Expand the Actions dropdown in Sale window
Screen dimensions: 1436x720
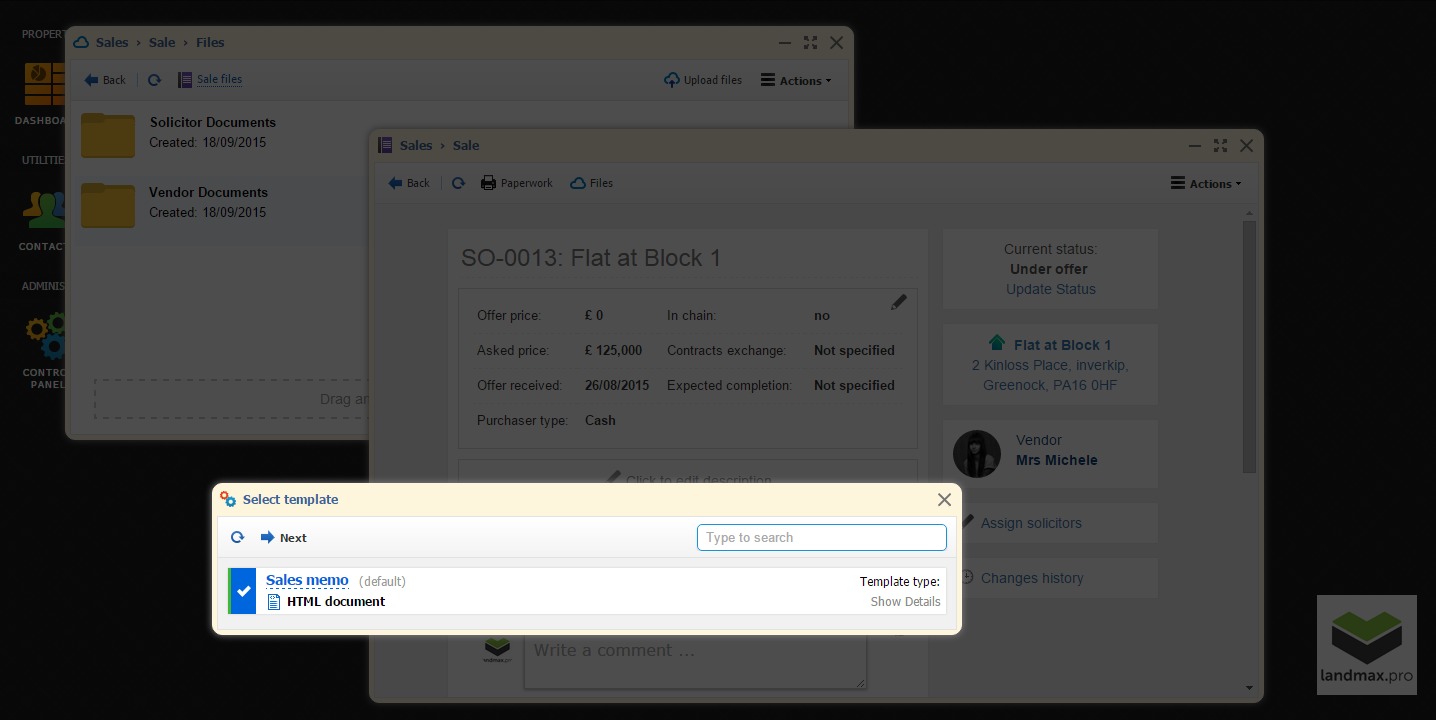(1205, 183)
